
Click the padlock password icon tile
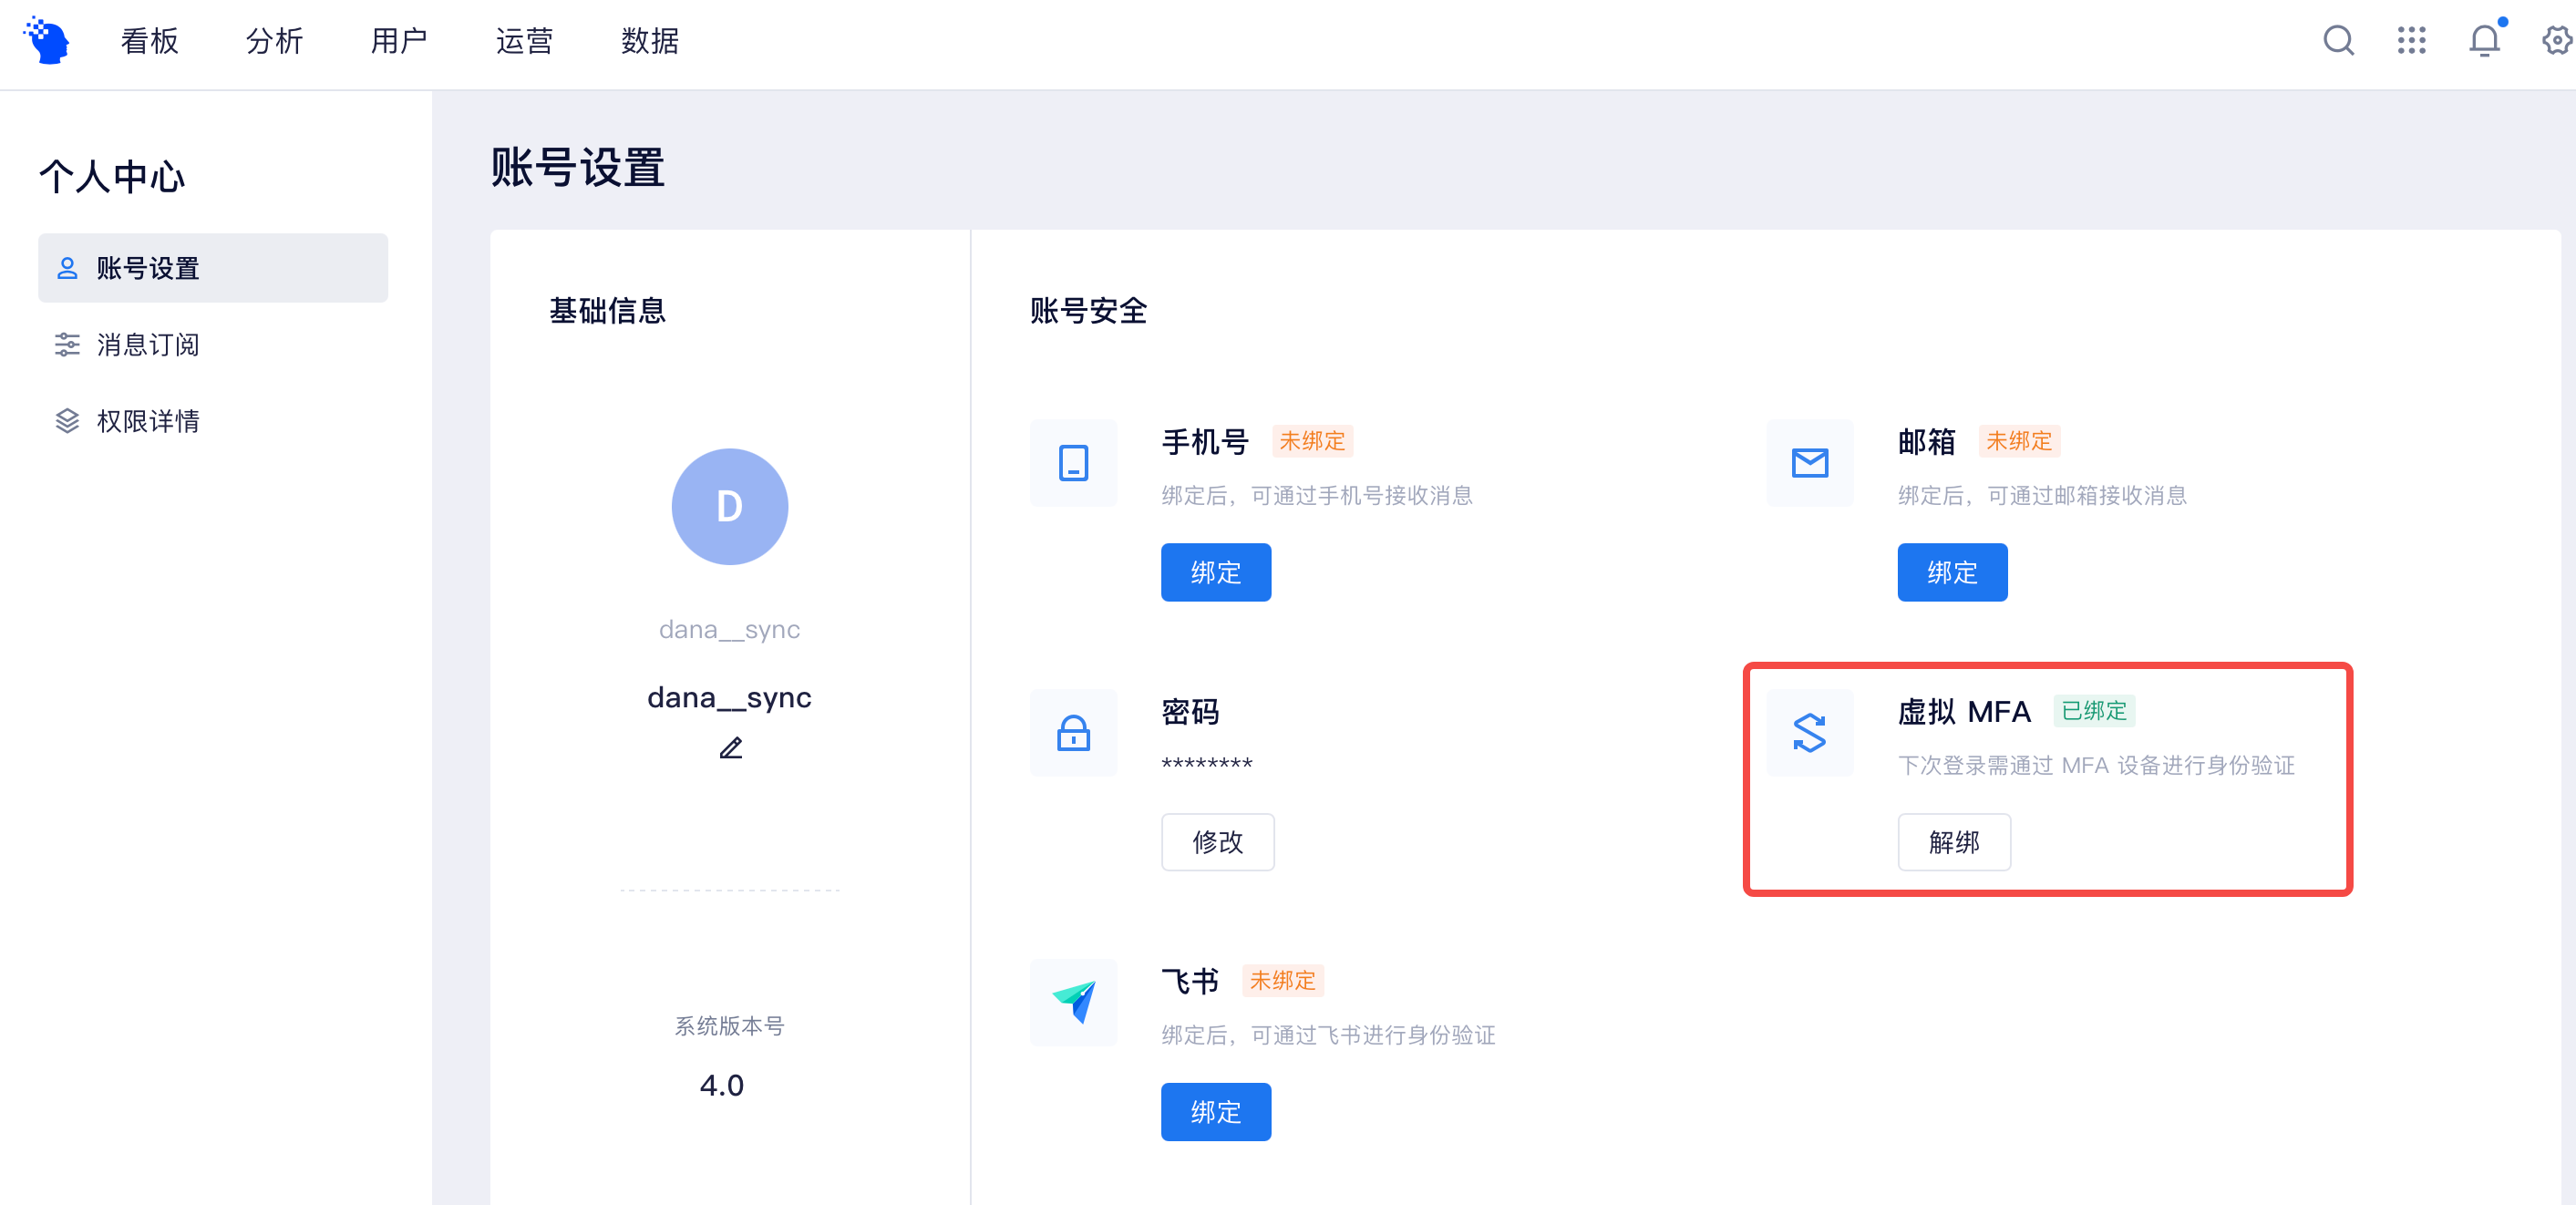coord(1073,733)
